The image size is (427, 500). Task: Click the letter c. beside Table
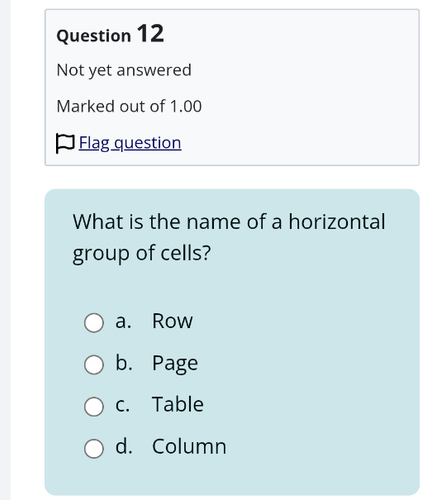pyautogui.click(x=123, y=405)
